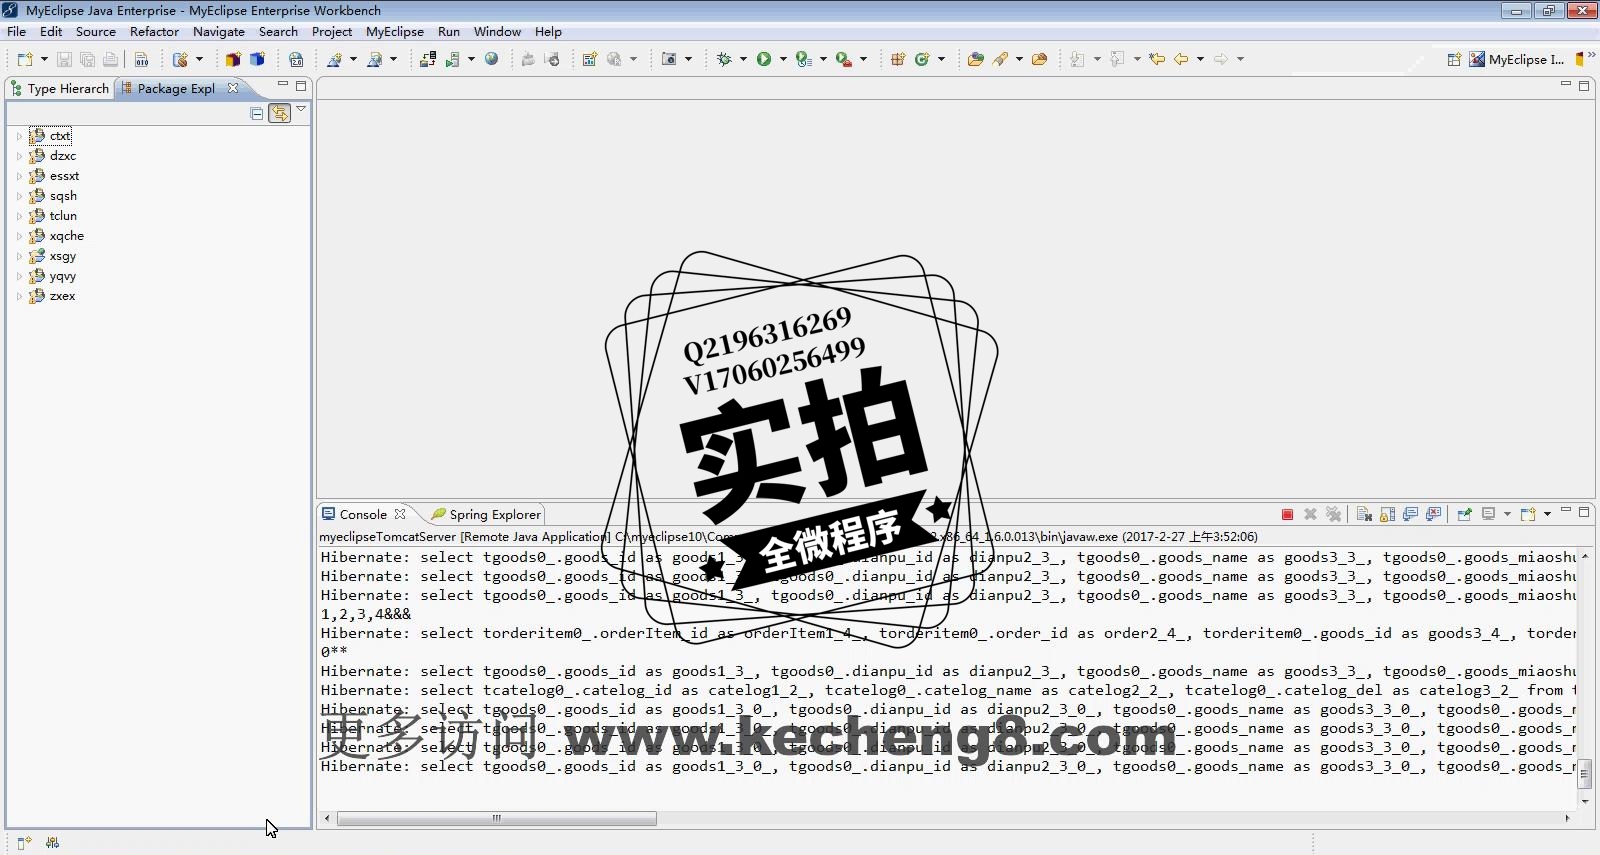
Task: Close the Package Explorer tab
Action: [x=233, y=88]
